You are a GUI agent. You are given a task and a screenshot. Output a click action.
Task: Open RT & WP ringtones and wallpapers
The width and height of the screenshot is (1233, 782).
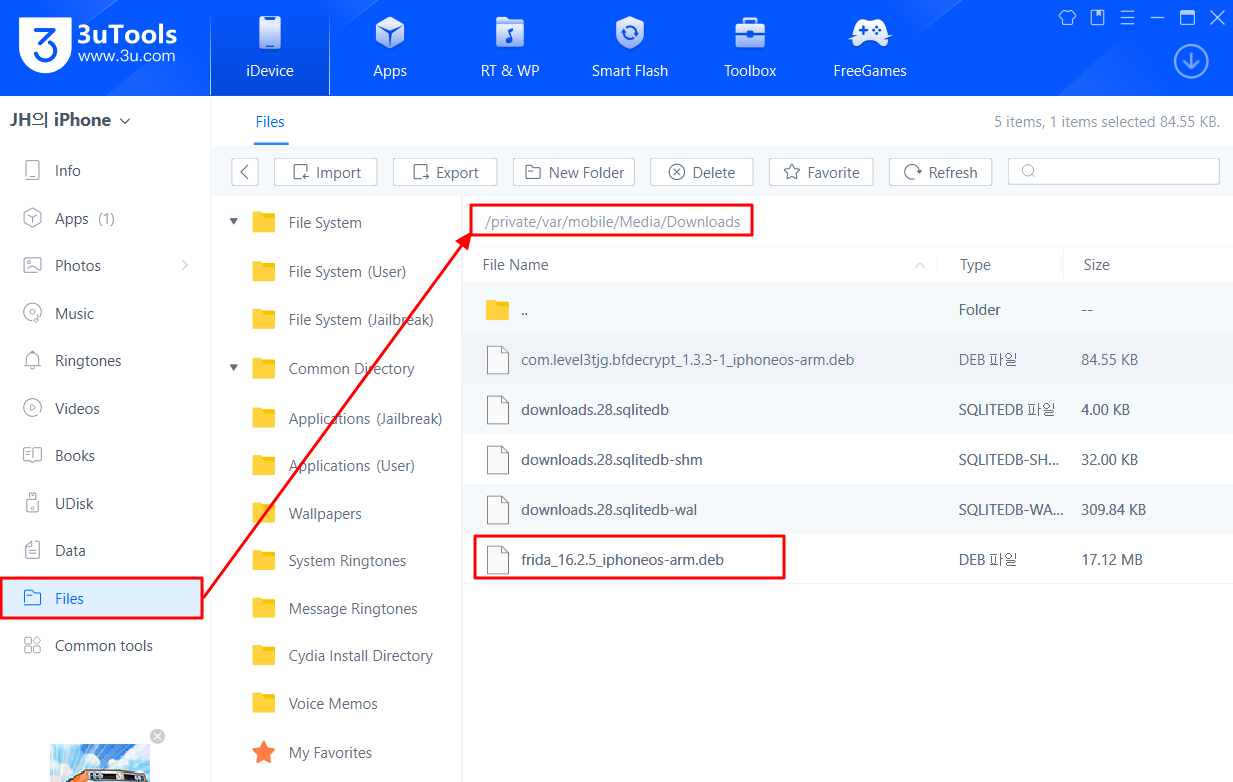[510, 48]
